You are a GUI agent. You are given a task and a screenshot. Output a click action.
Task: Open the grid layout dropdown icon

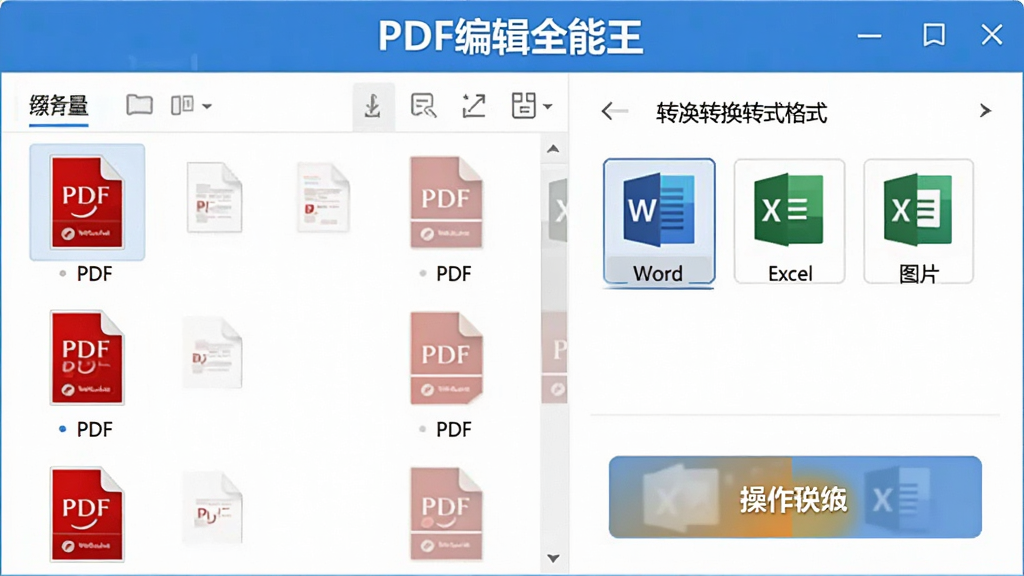coord(531,105)
